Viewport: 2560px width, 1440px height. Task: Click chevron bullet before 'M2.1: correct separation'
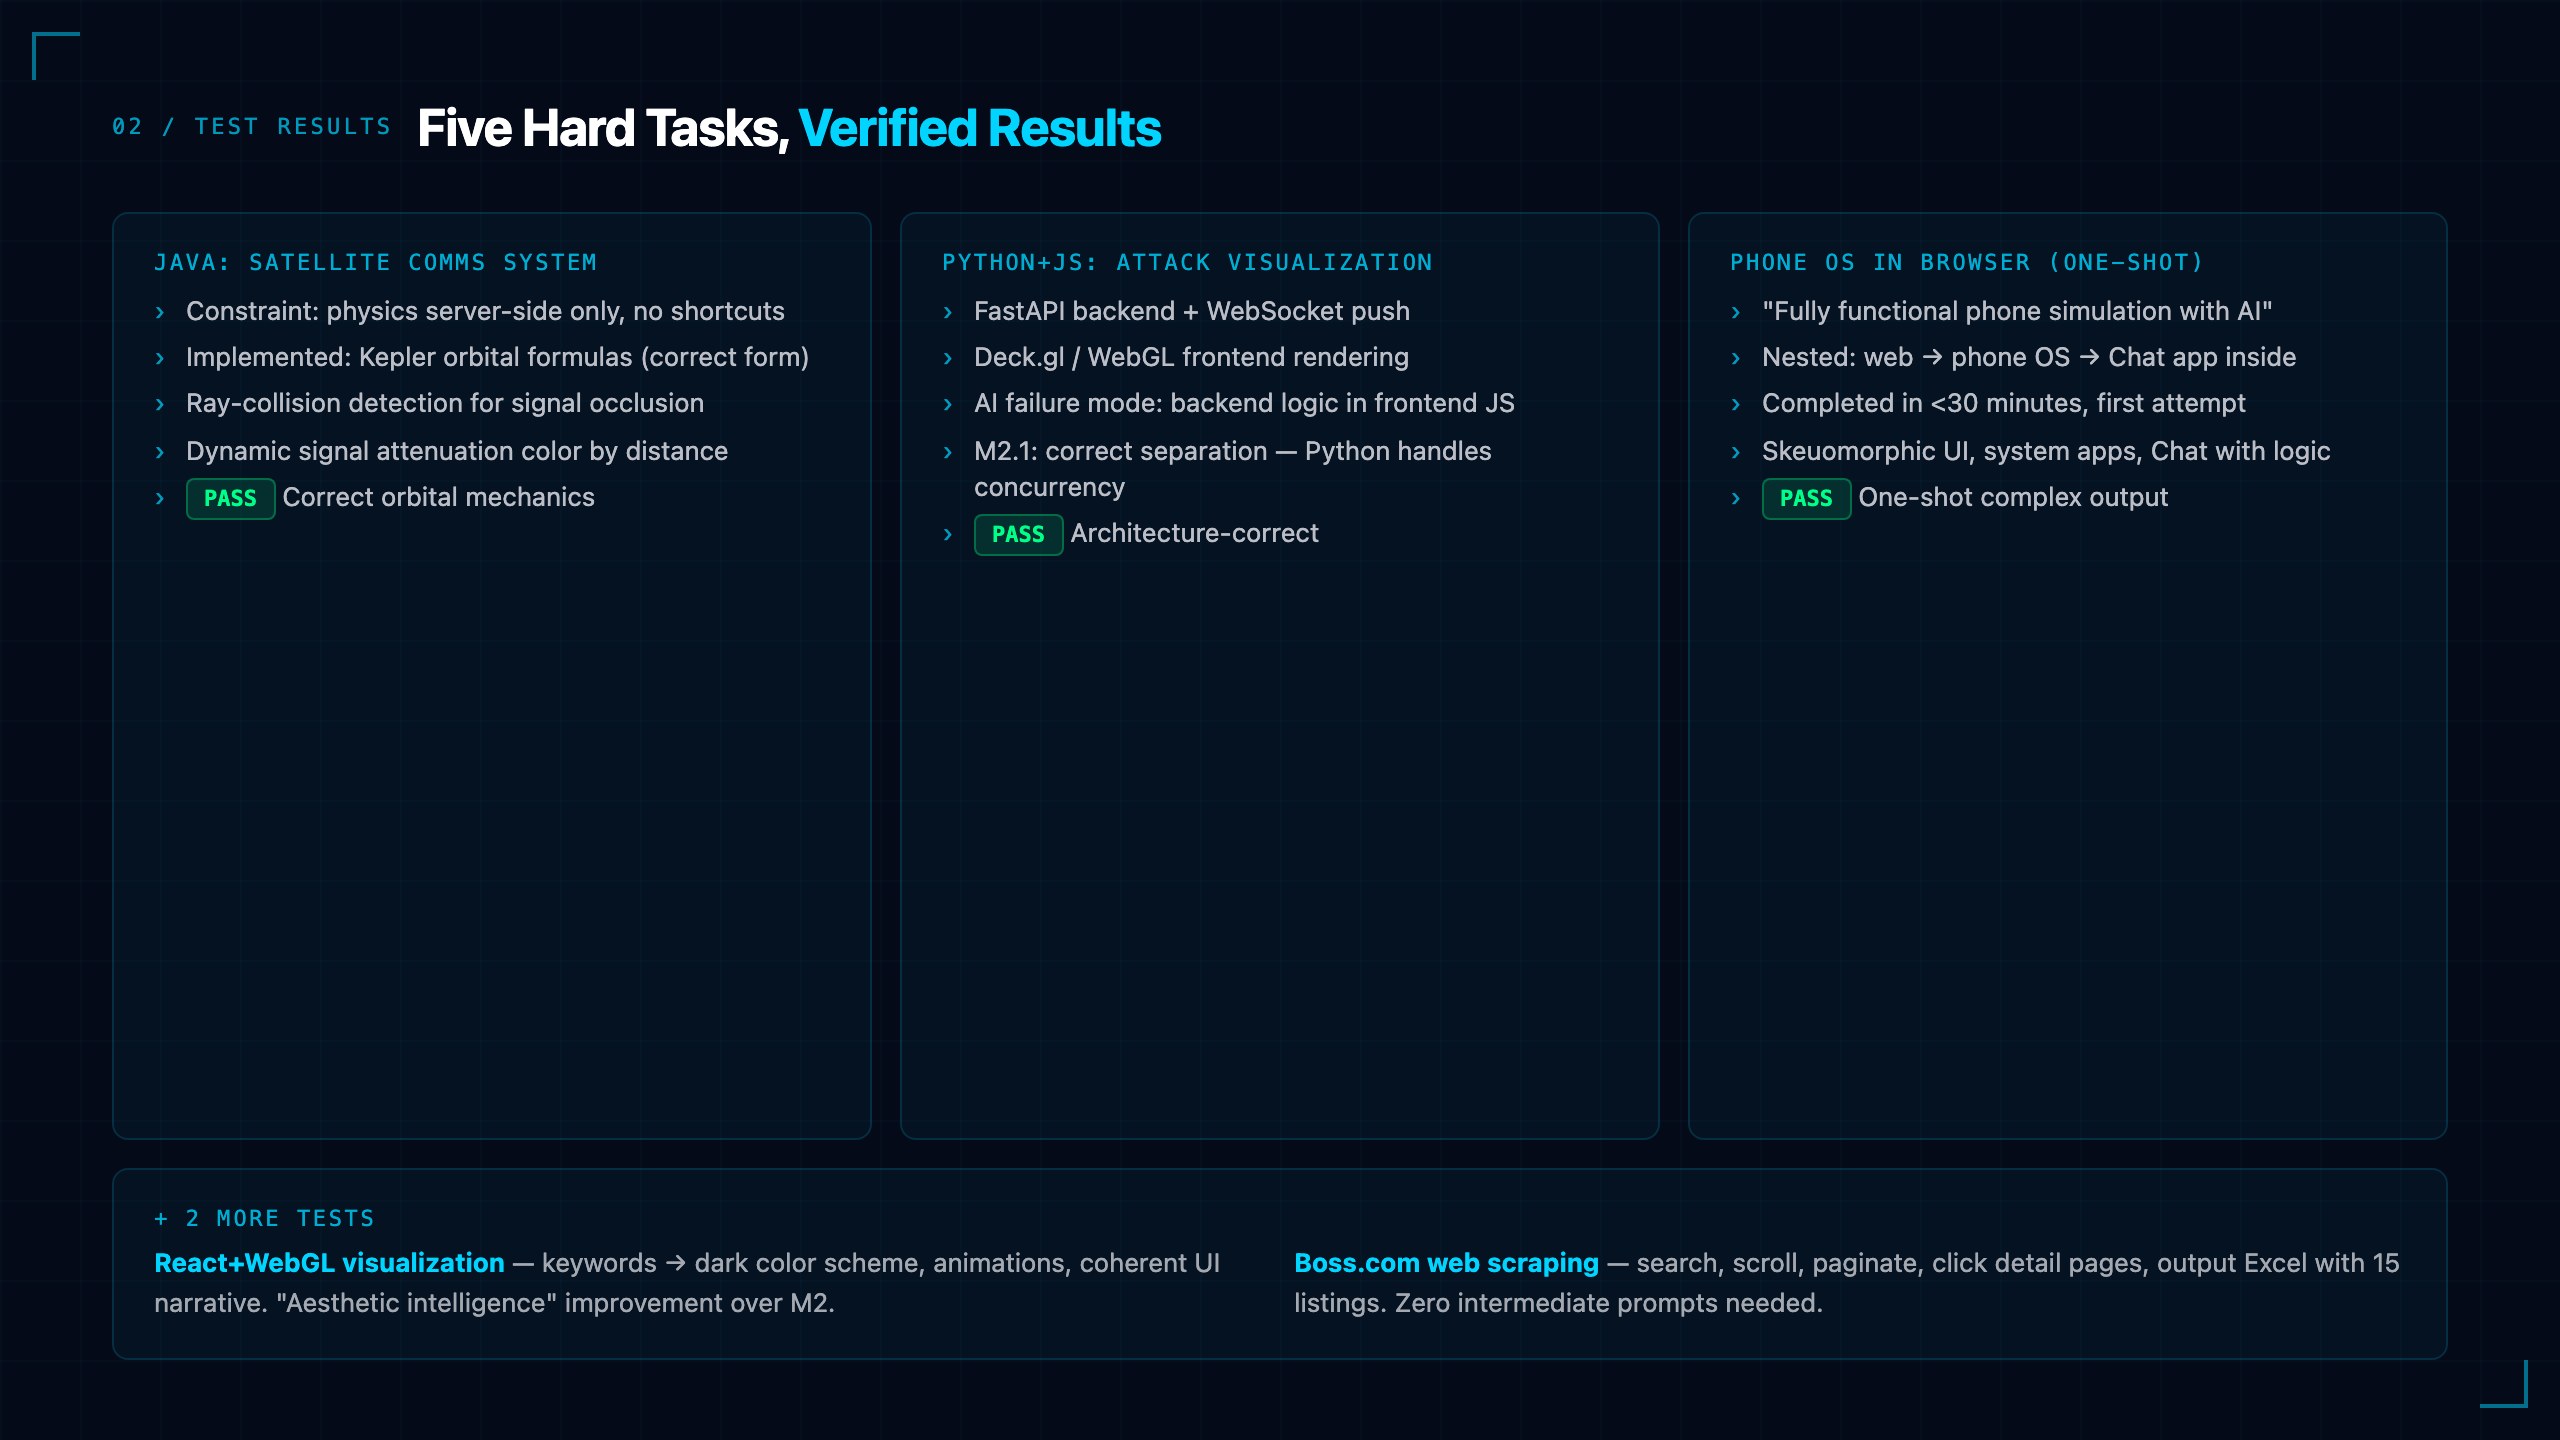948,452
